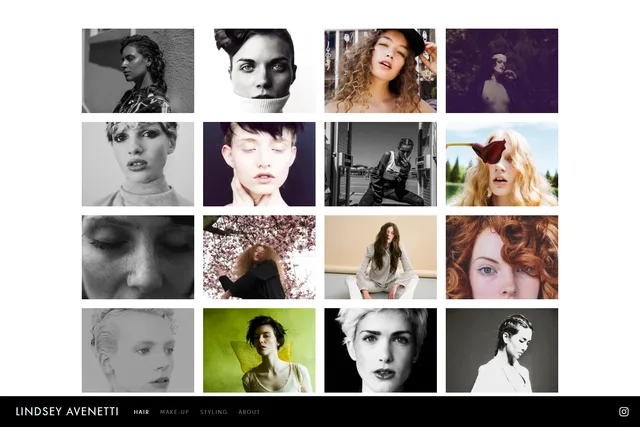This screenshot has height=427, width=640.
Task: Open the About page
Action: (x=249, y=412)
